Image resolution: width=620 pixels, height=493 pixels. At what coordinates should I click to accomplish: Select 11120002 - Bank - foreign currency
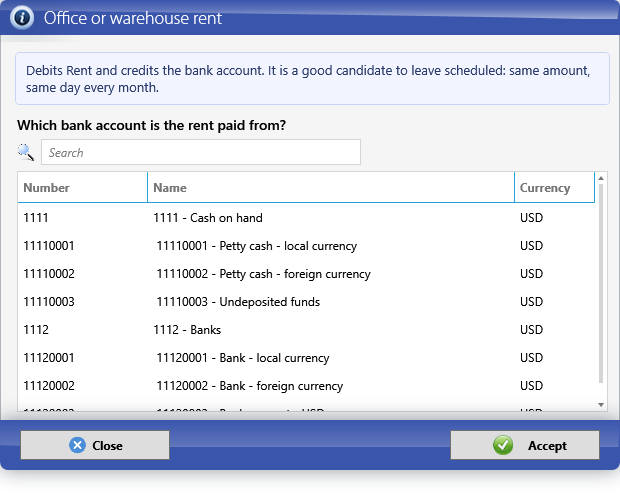pyautogui.click(x=306, y=386)
